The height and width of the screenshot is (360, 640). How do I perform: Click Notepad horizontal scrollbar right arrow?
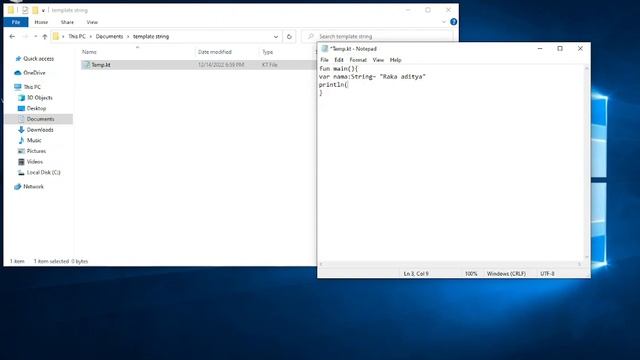580,264
